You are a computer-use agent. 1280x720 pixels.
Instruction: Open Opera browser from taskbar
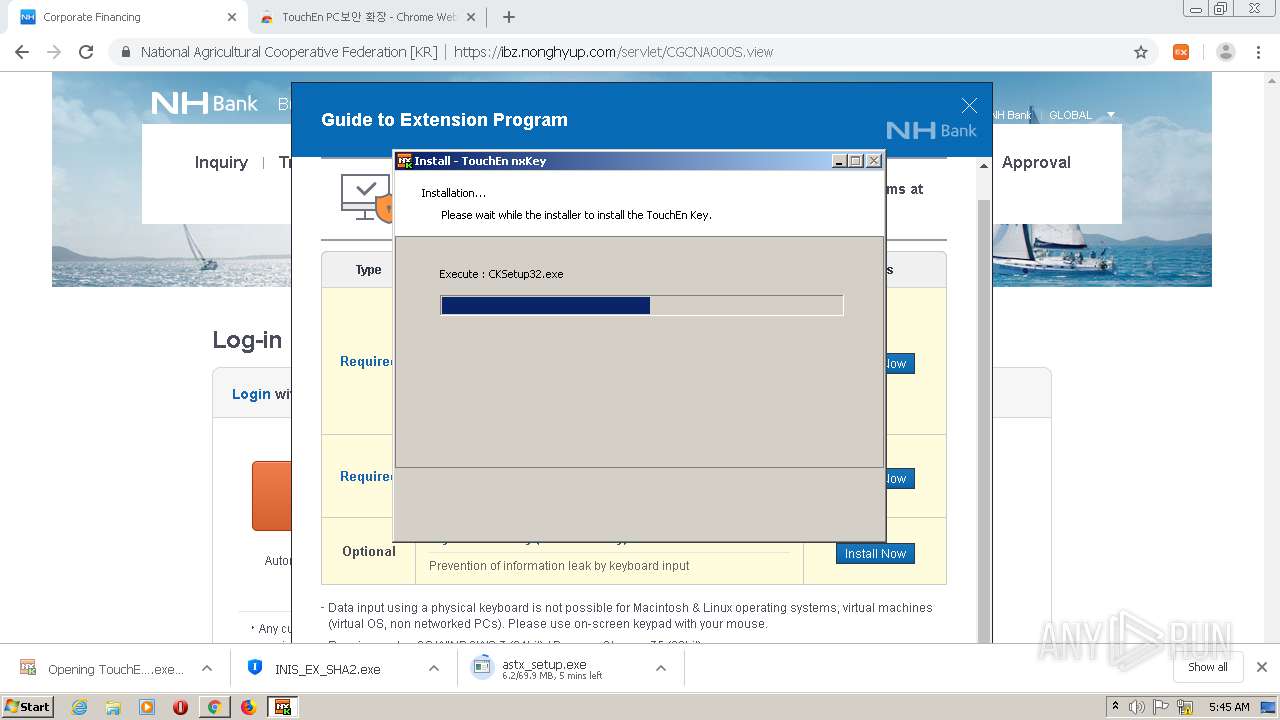(181, 707)
